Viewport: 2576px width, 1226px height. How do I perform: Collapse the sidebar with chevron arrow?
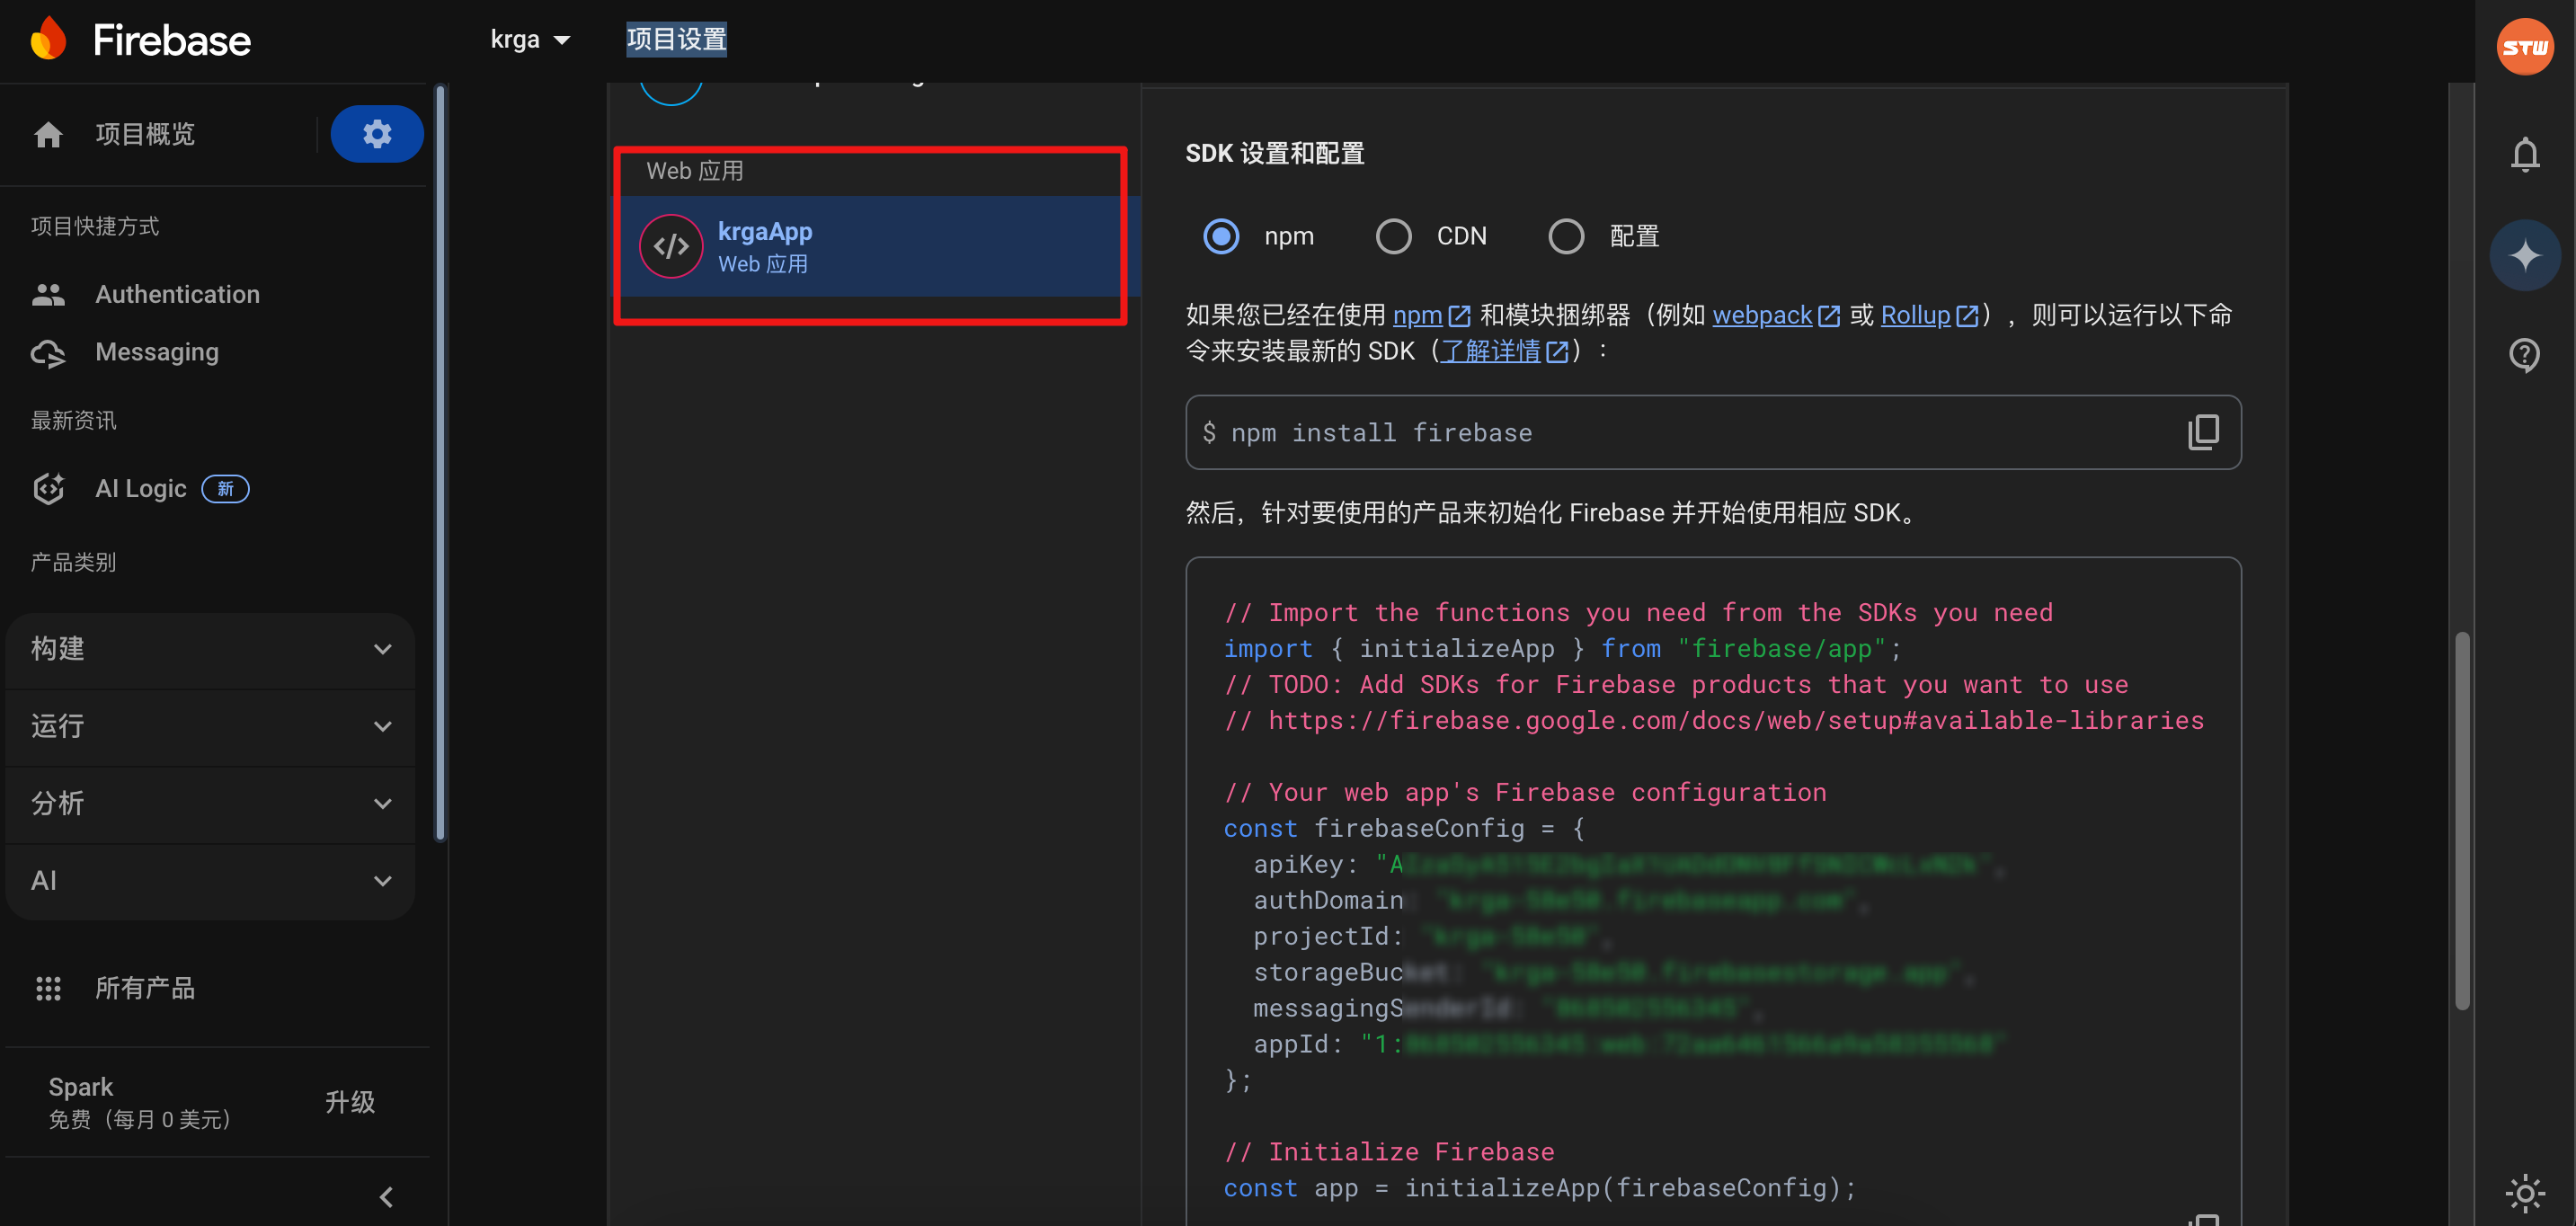pyautogui.click(x=387, y=1196)
